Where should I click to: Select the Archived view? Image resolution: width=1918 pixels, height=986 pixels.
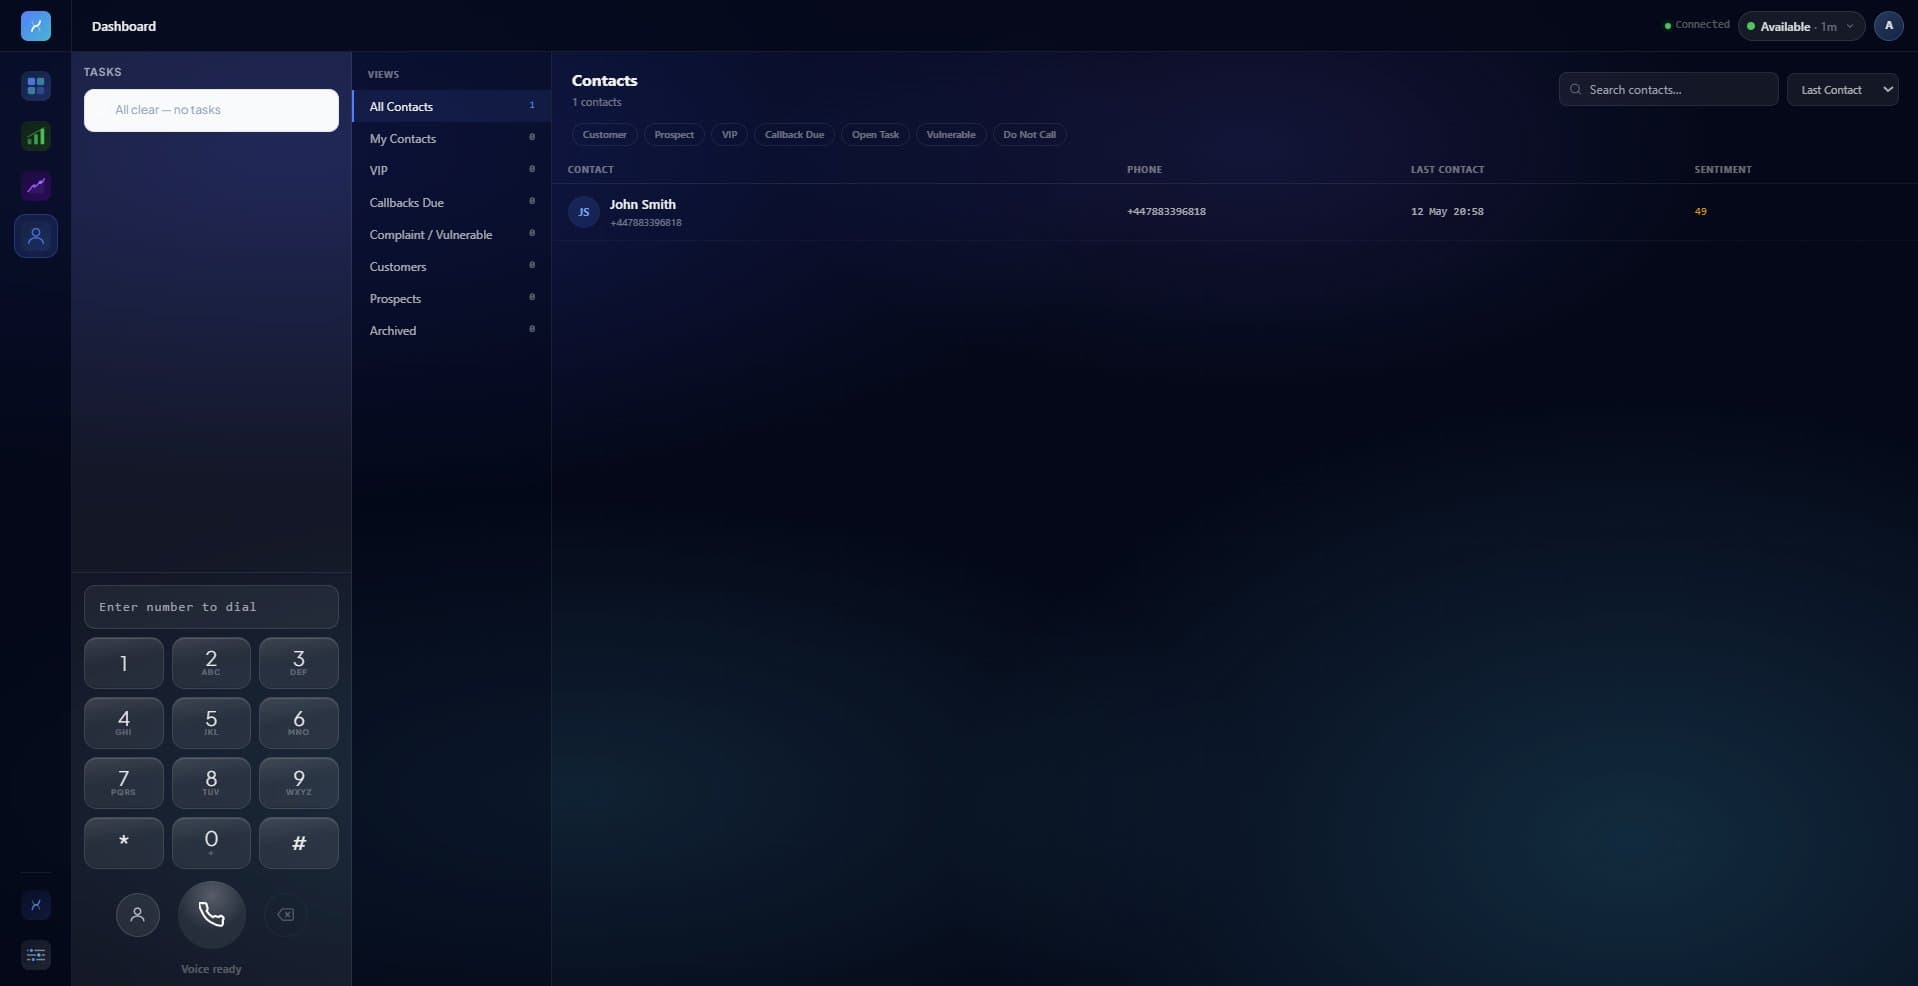click(x=451, y=330)
